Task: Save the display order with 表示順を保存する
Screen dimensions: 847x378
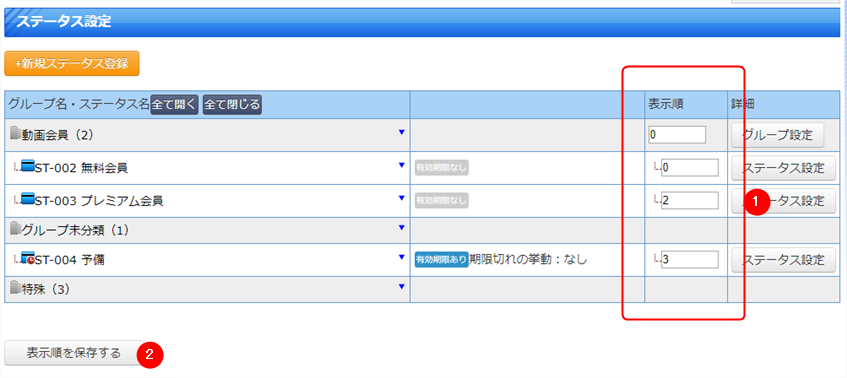Action: pos(74,353)
